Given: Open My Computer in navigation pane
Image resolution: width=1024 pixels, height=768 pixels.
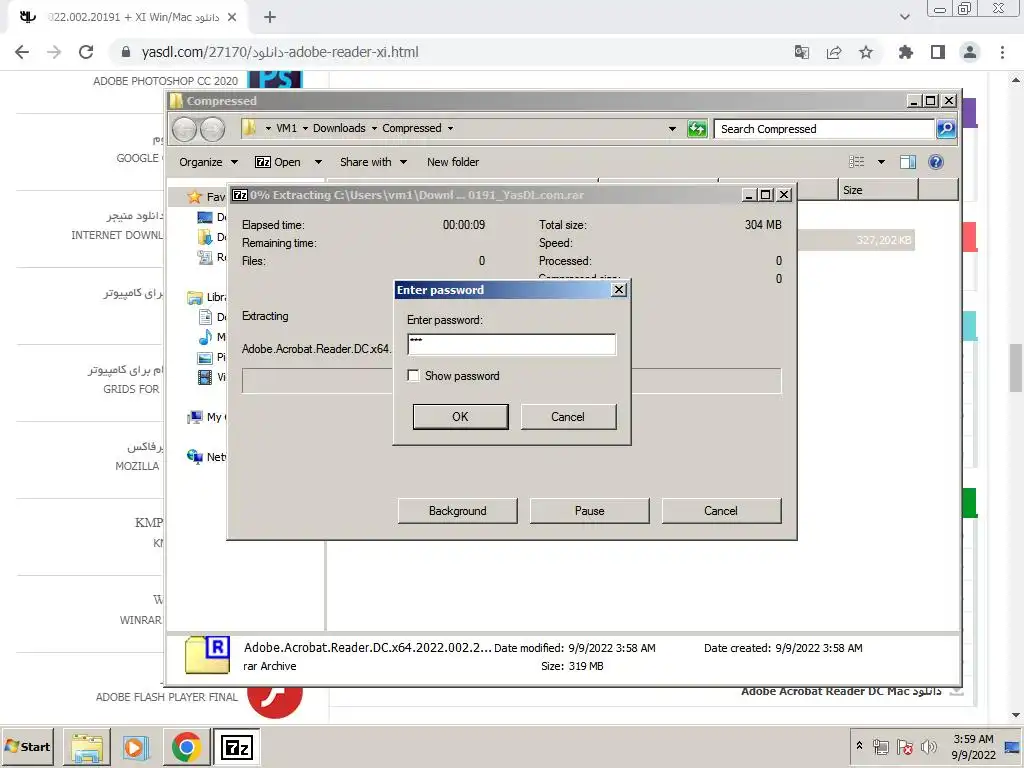Looking at the screenshot, I should point(206,417).
